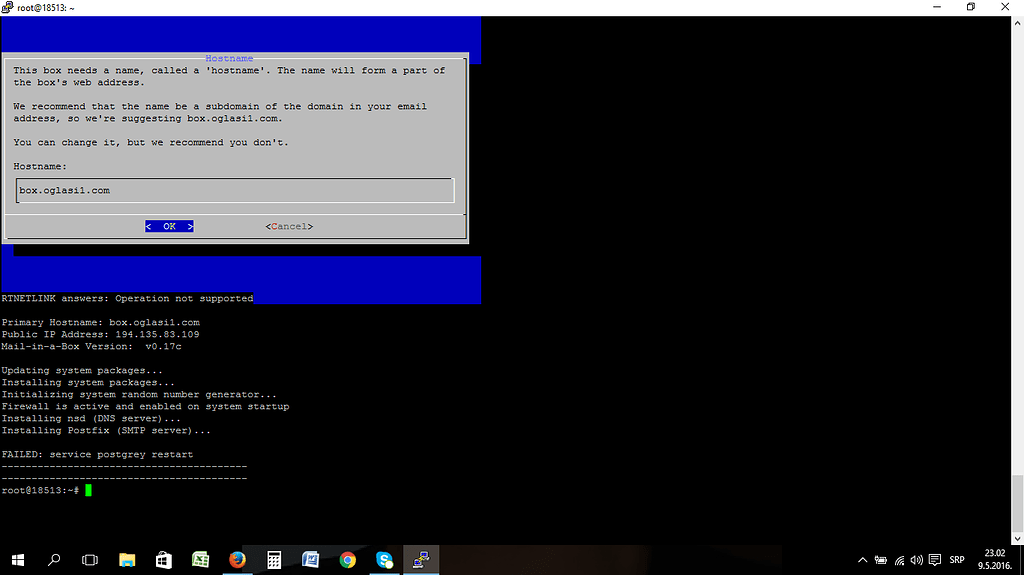Click the 'Hostname' dialog title
The image size is (1024, 575).
[229, 58]
